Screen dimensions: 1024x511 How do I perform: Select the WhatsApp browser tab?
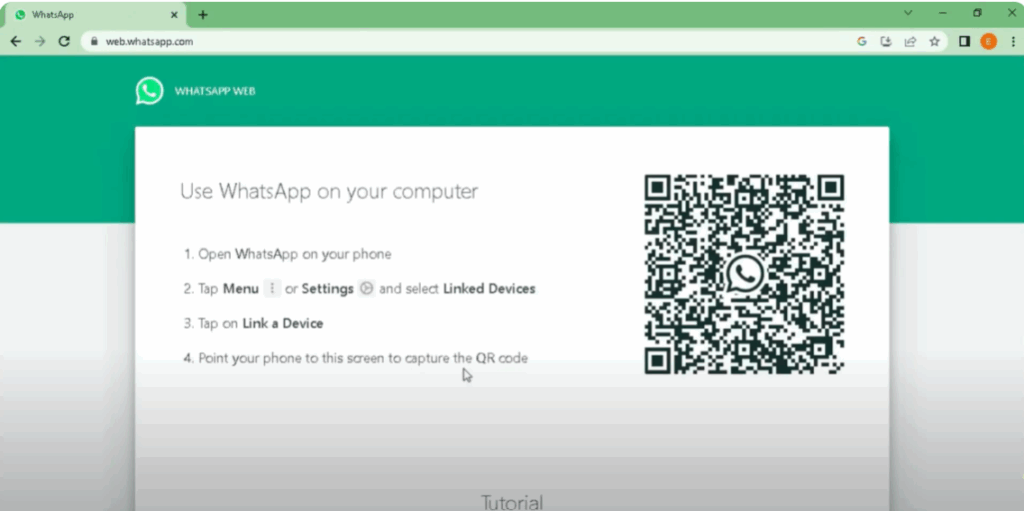[x=95, y=14]
